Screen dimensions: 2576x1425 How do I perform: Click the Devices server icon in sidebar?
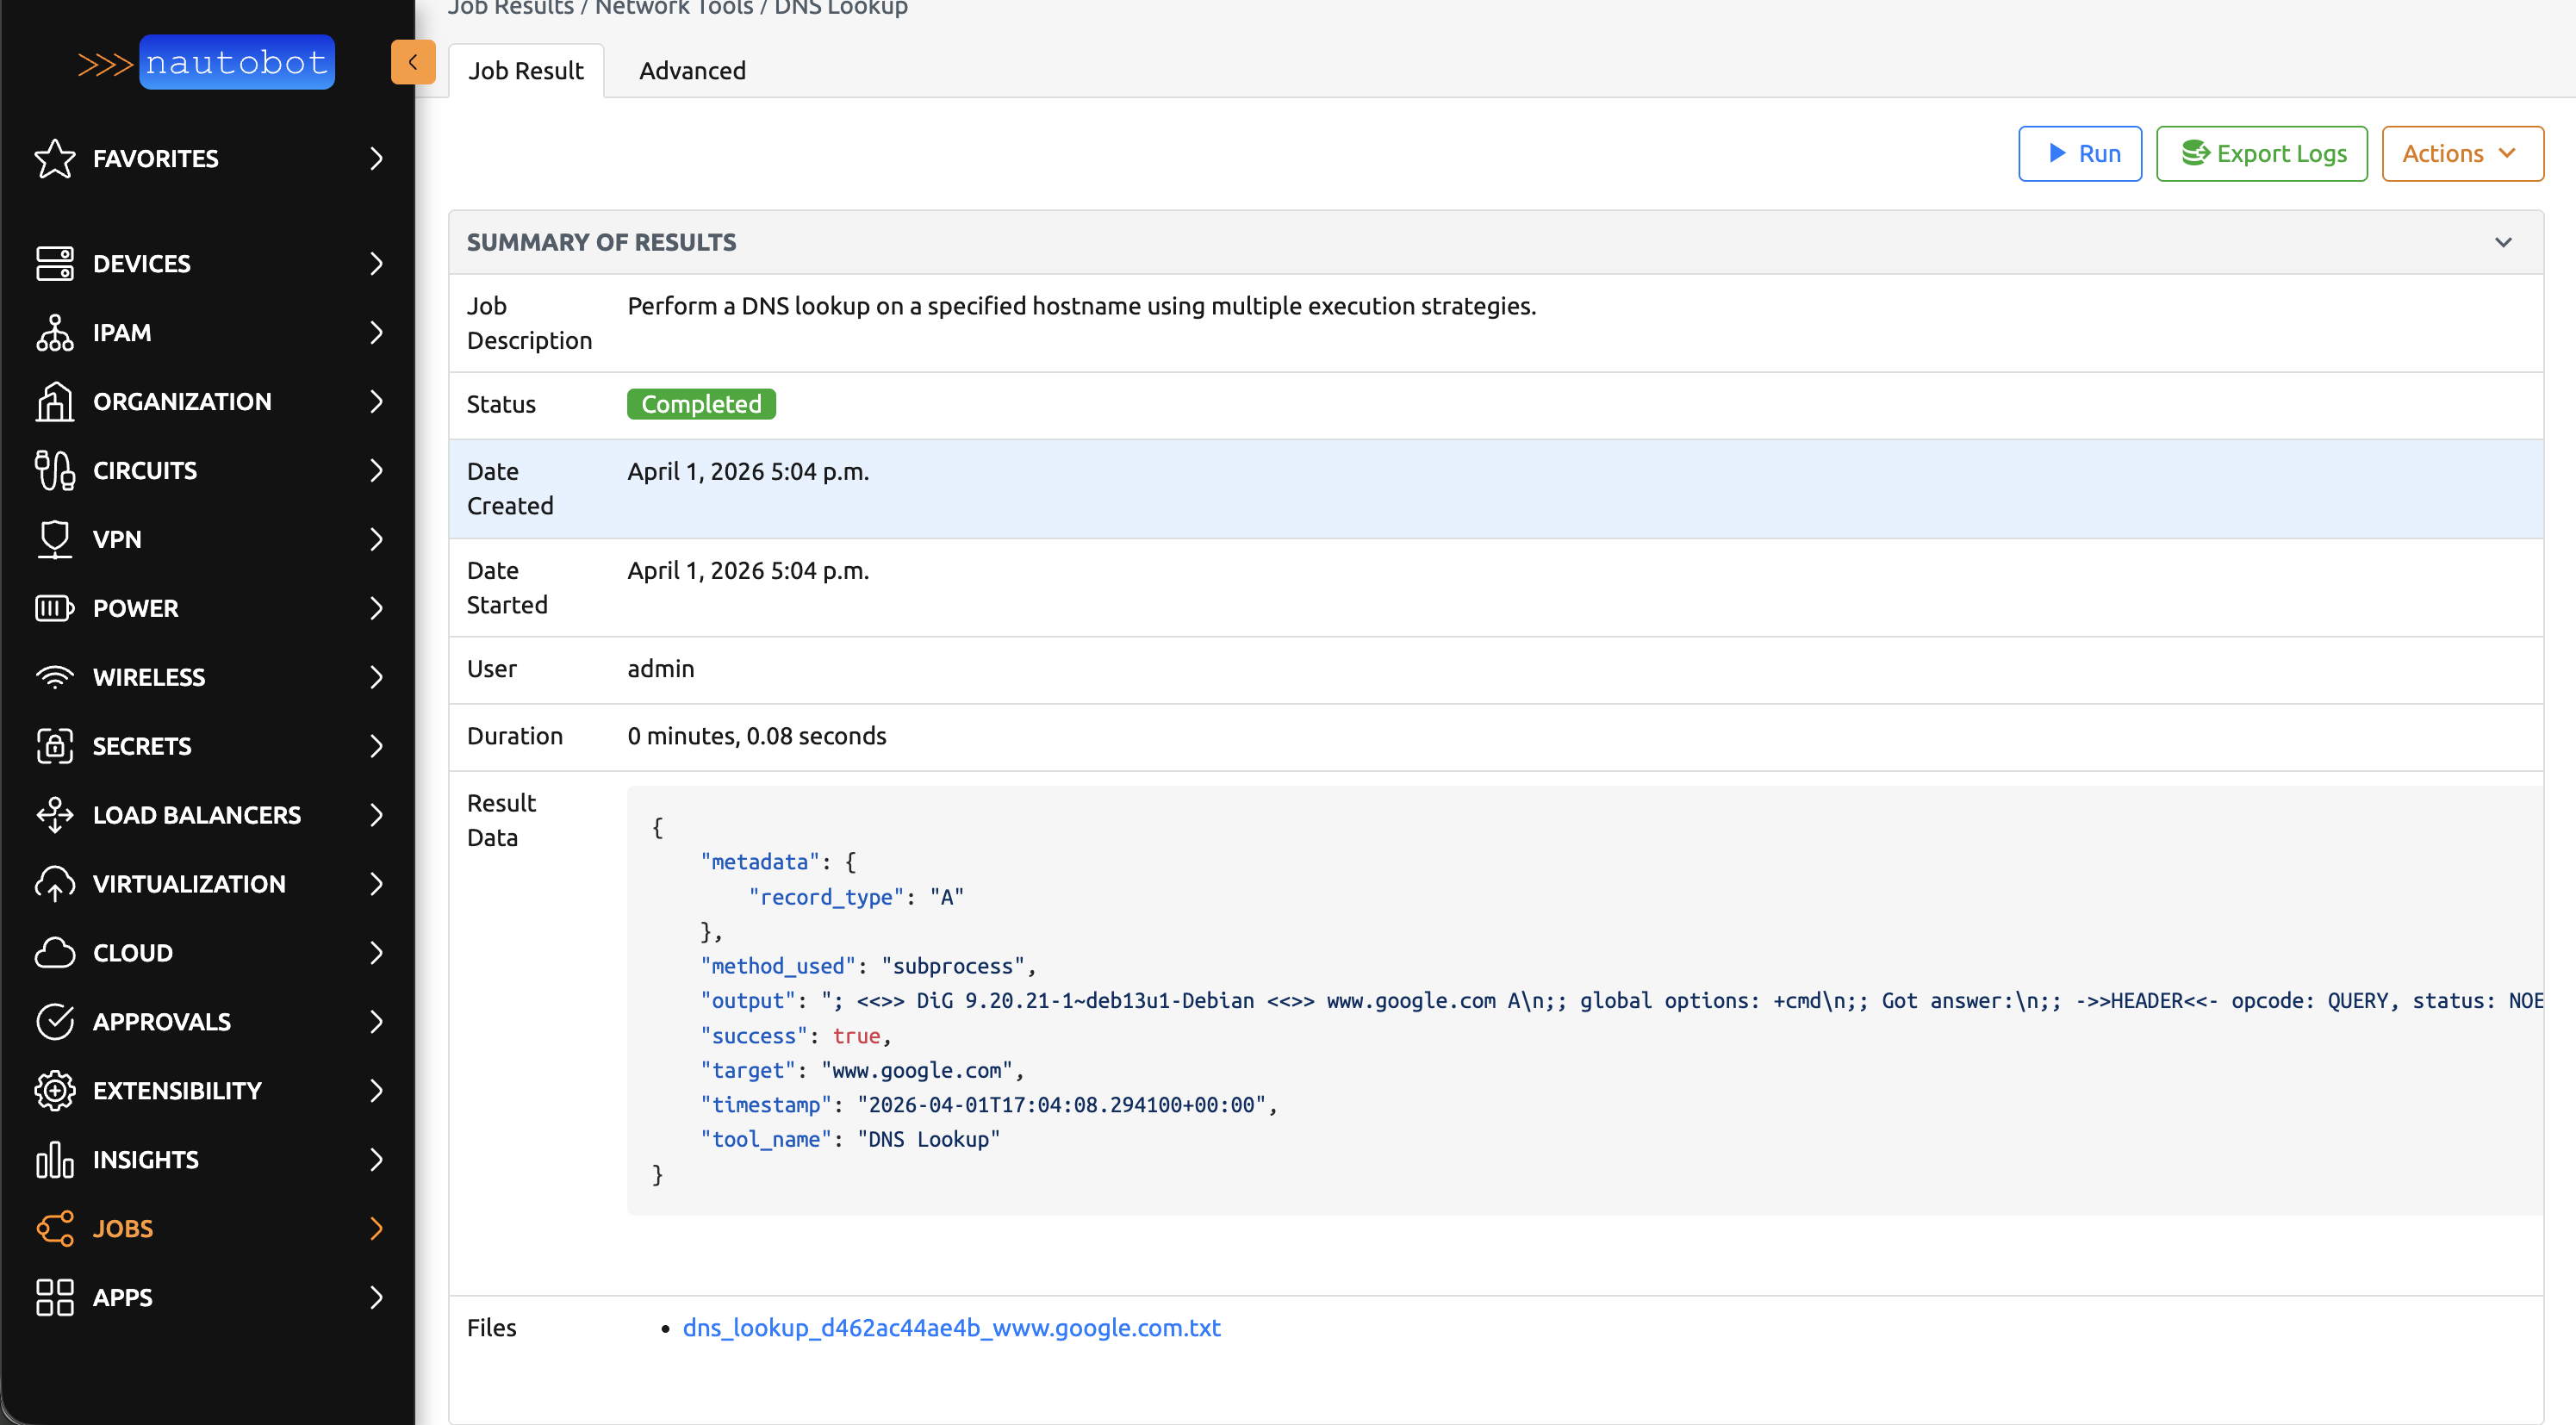coord(54,264)
